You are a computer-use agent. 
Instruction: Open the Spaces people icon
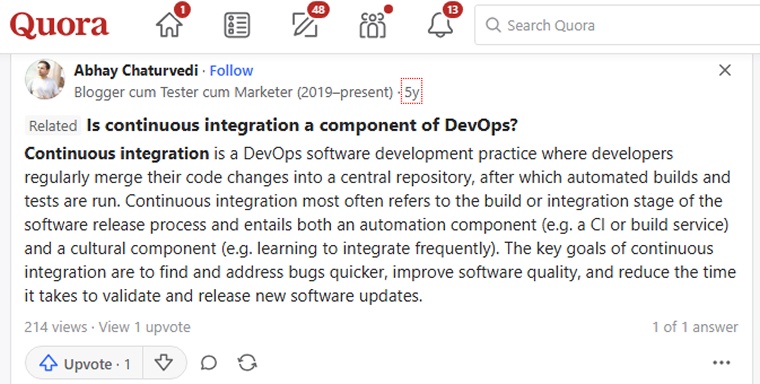(372, 25)
